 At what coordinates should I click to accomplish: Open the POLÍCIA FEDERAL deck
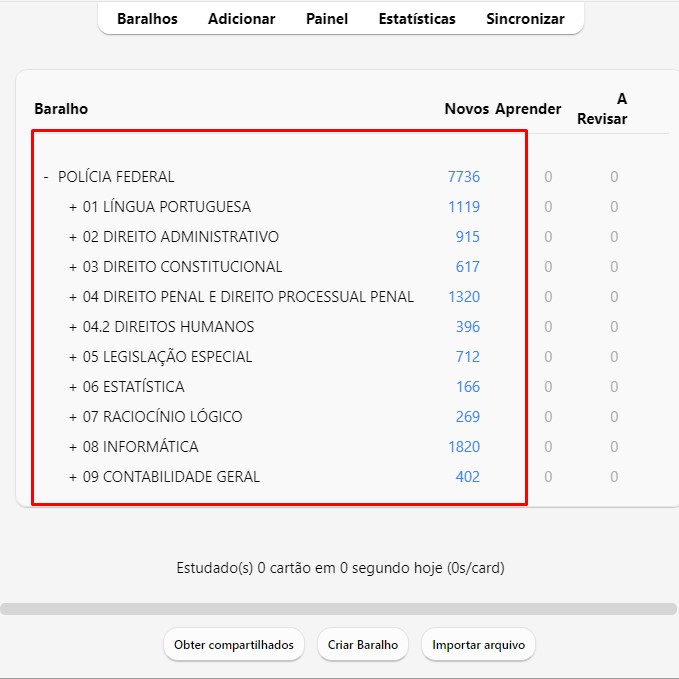tap(116, 177)
